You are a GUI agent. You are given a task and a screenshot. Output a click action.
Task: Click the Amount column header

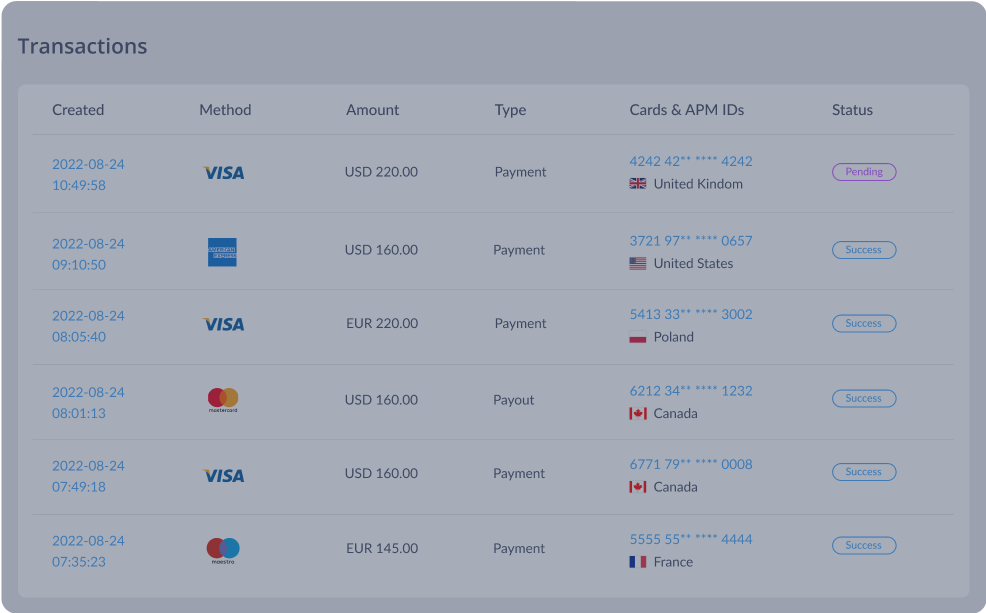[x=372, y=110]
